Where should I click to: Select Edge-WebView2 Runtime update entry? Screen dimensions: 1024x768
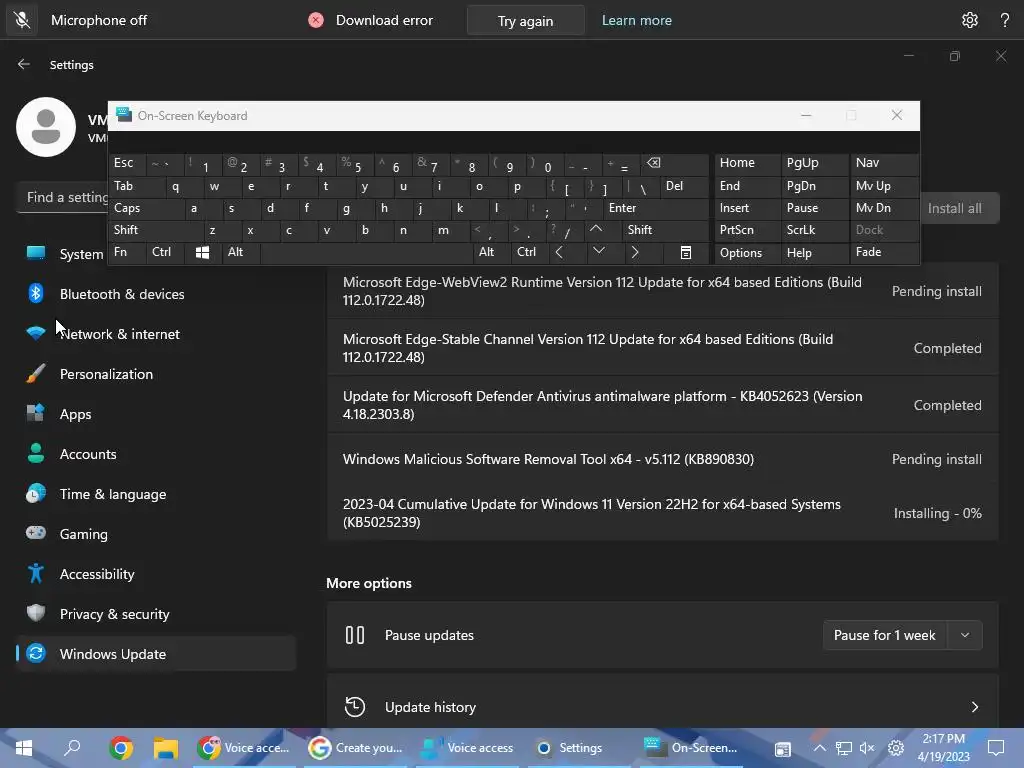point(662,291)
